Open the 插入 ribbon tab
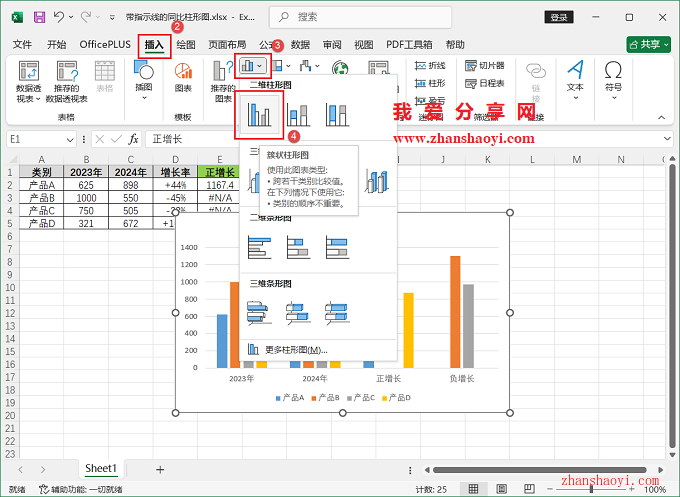This screenshot has height=497, width=680. point(153,45)
